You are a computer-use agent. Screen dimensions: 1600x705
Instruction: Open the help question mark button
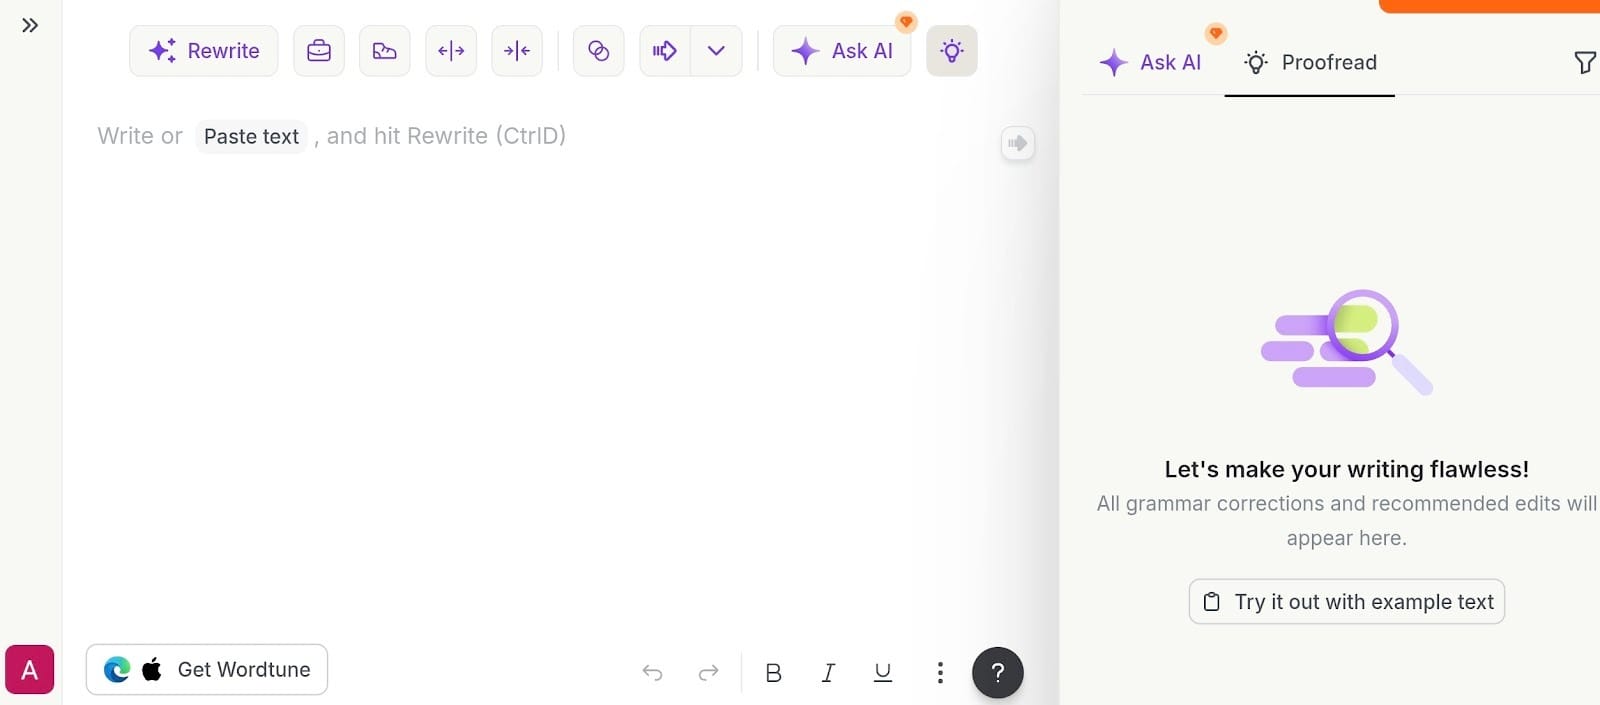998,673
